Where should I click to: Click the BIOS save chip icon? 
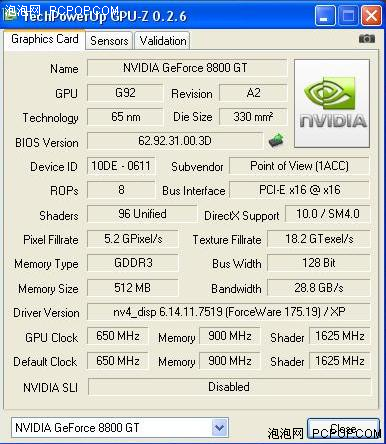tap(276, 141)
